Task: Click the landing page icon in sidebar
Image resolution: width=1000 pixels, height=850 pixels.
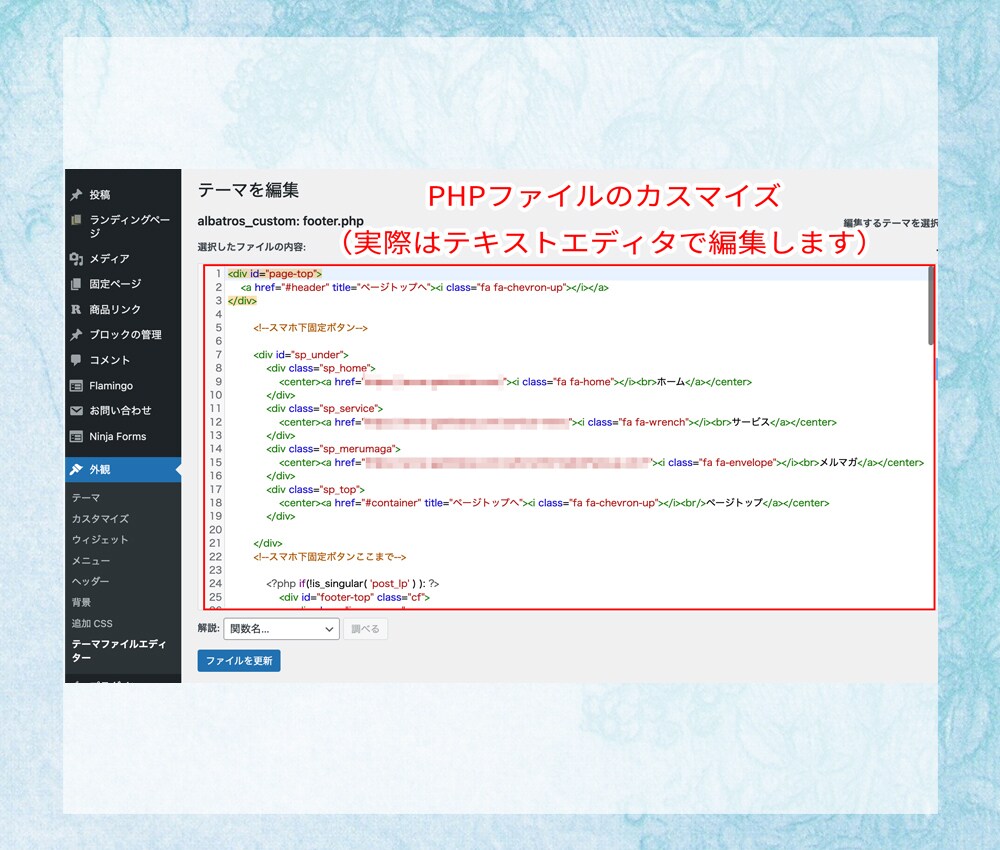Action: (77, 220)
